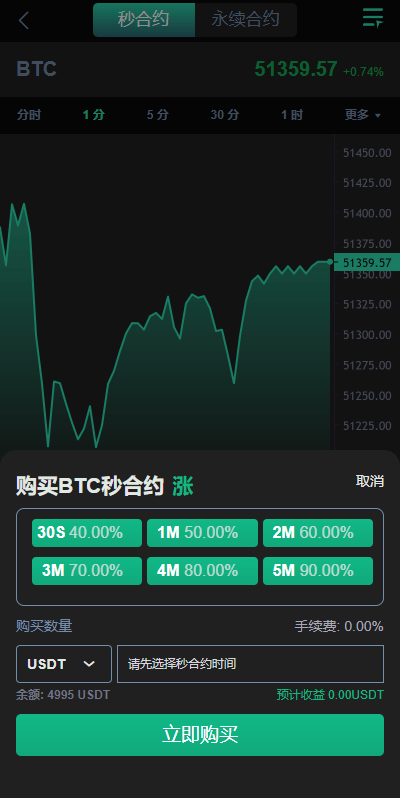Click the 51450.00 axis label
400x798 pixels.
367,153
